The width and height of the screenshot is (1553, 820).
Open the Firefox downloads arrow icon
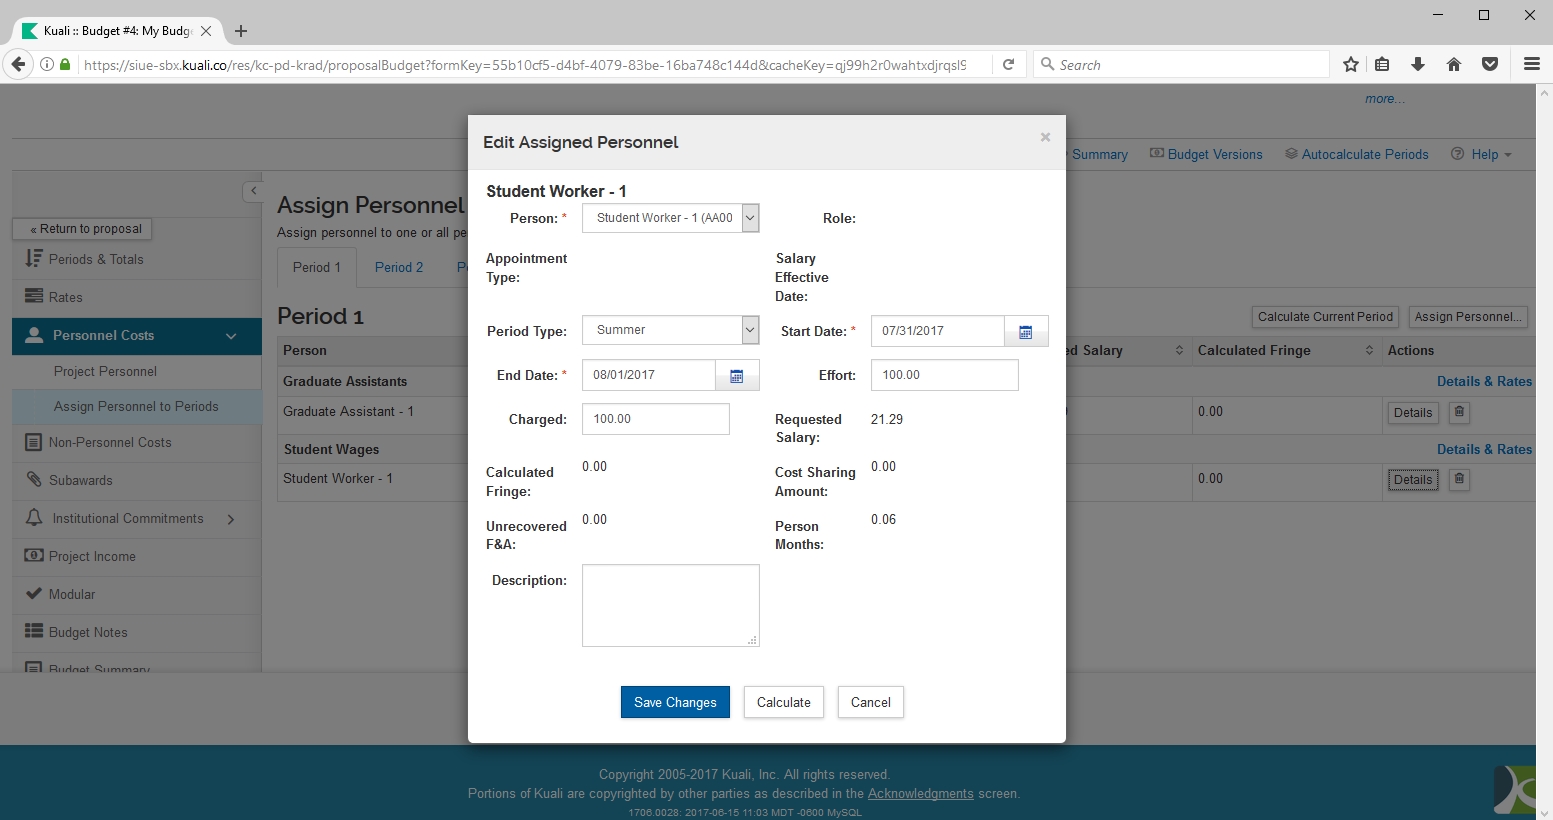coord(1418,65)
